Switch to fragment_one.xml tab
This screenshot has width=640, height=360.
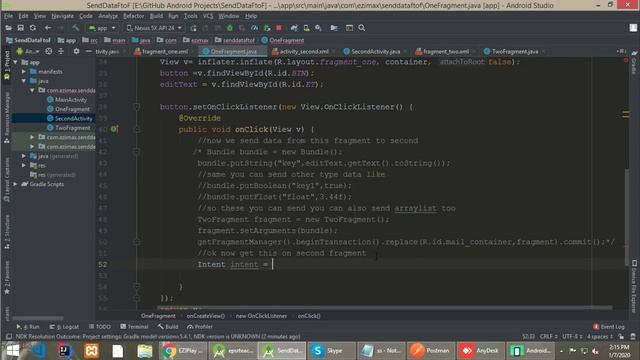coord(161,51)
